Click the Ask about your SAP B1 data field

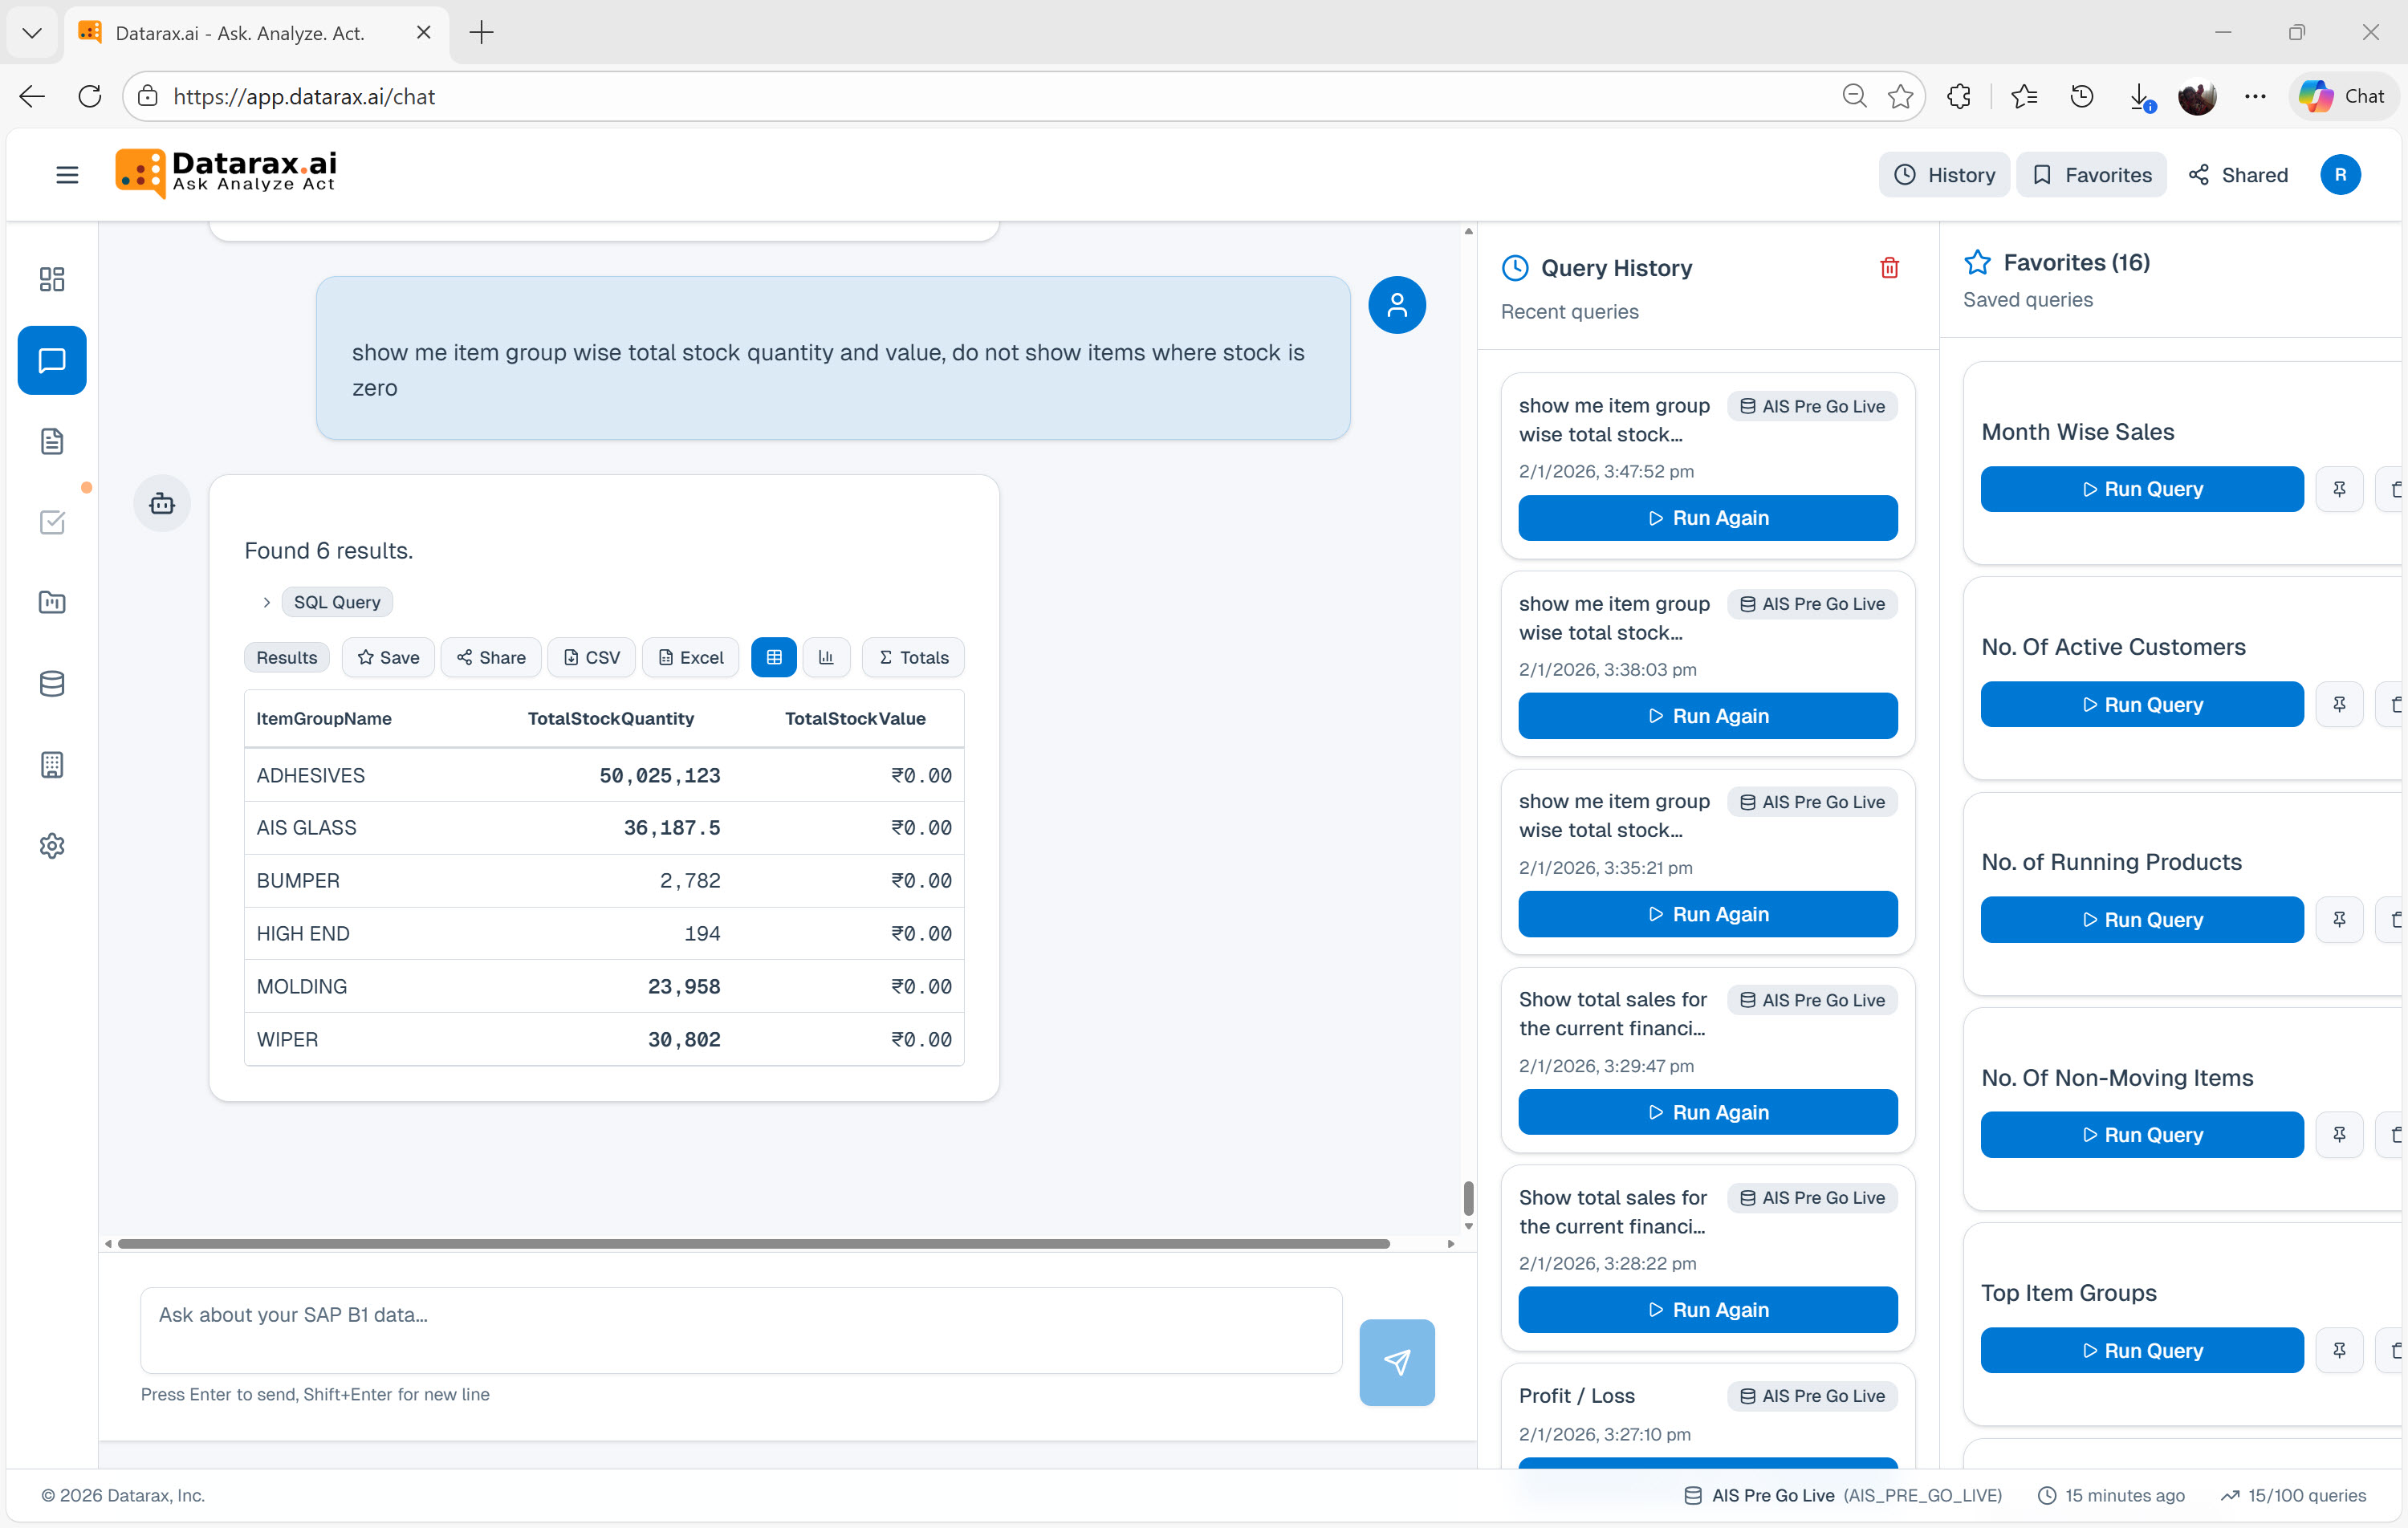click(740, 1330)
